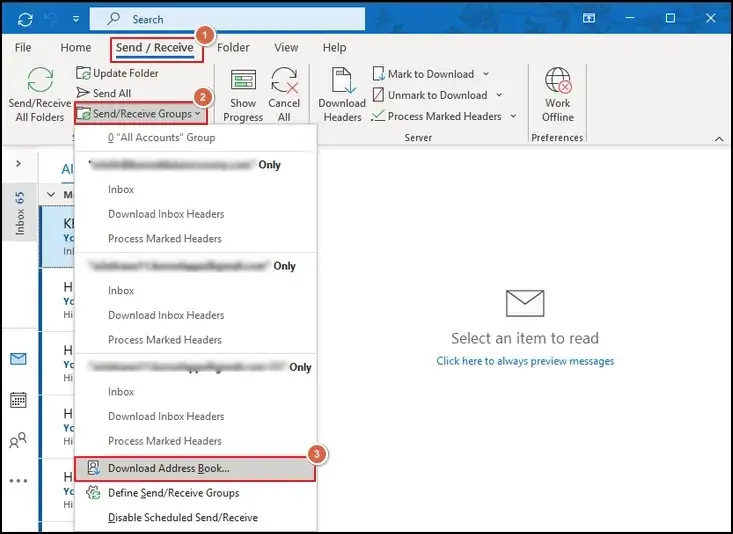Viewport: 733px width, 534px height.
Task: Open the Folder tab
Action: pyautogui.click(x=233, y=47)
